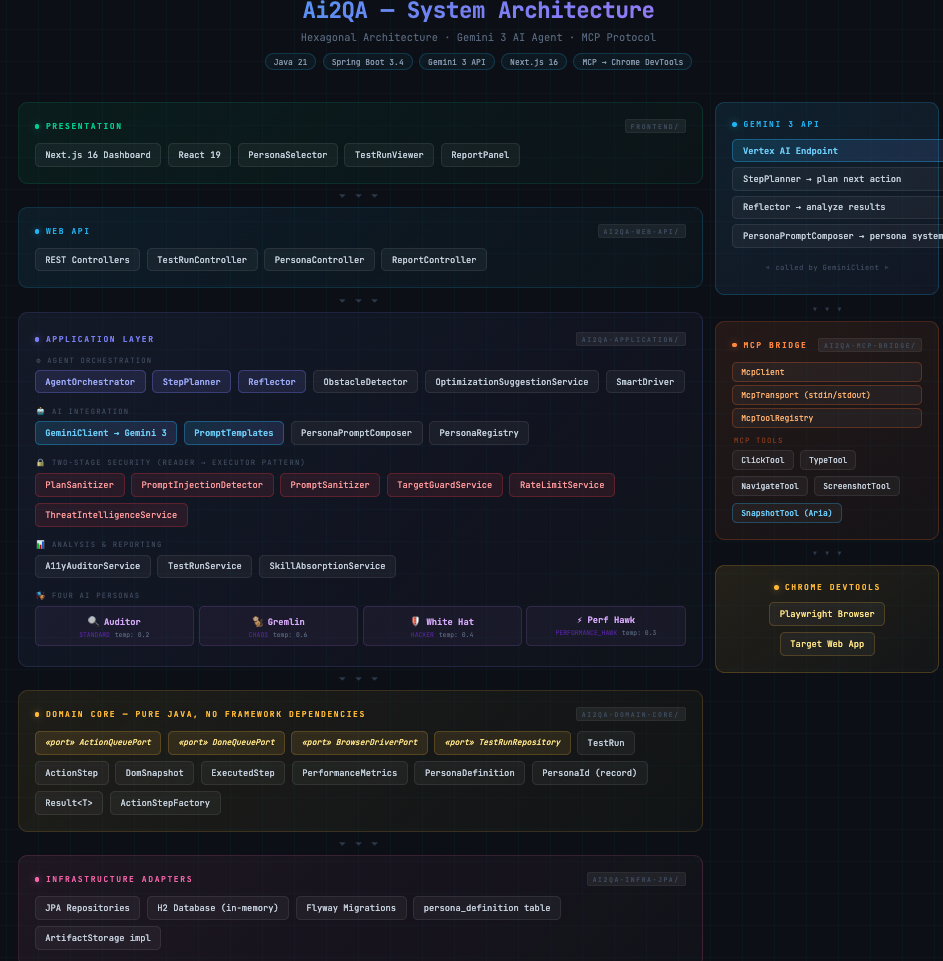Viewport: 943px width, 961px height.
Task: Click the icon beside Four AI Personas
Action: click(x=40, y=595)
